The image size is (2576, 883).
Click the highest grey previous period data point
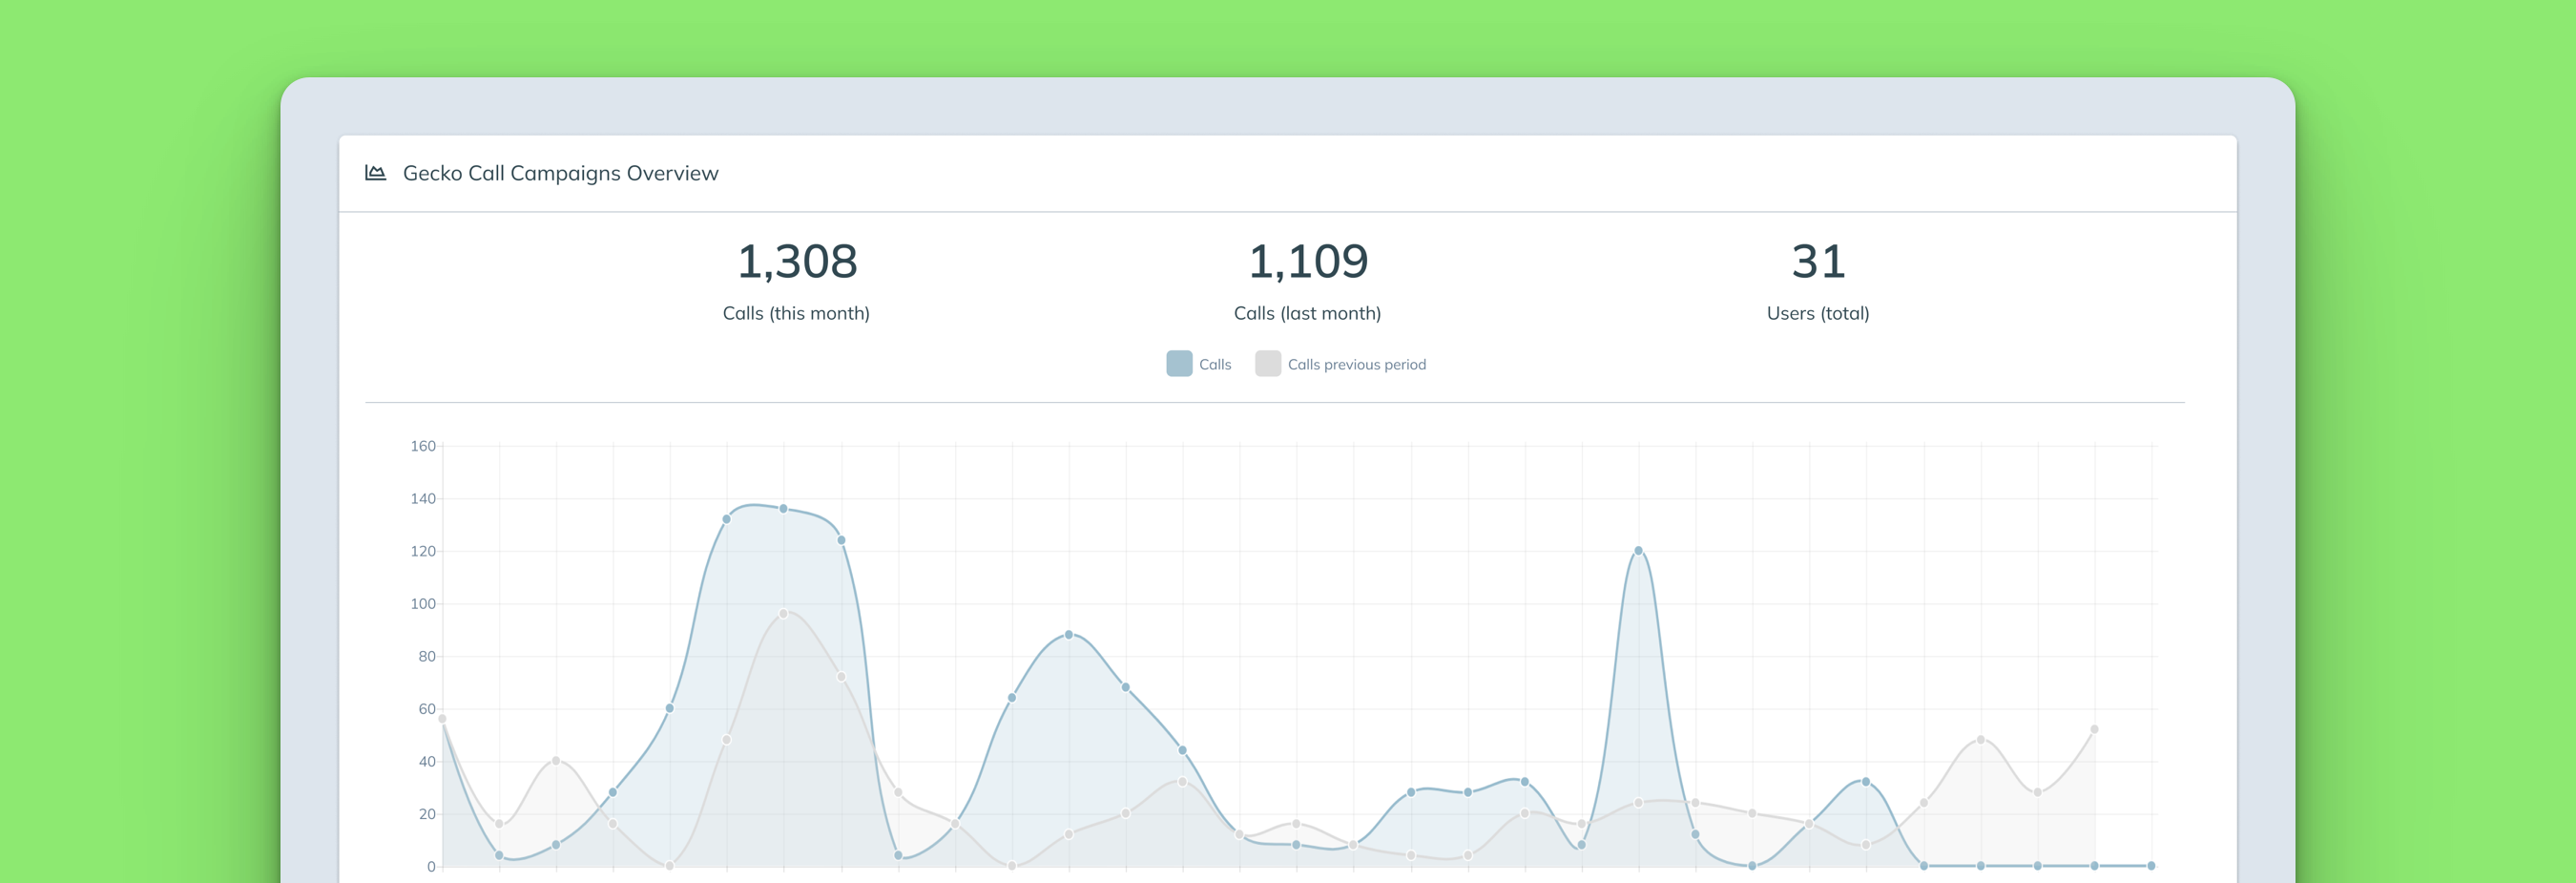point(783,614)
